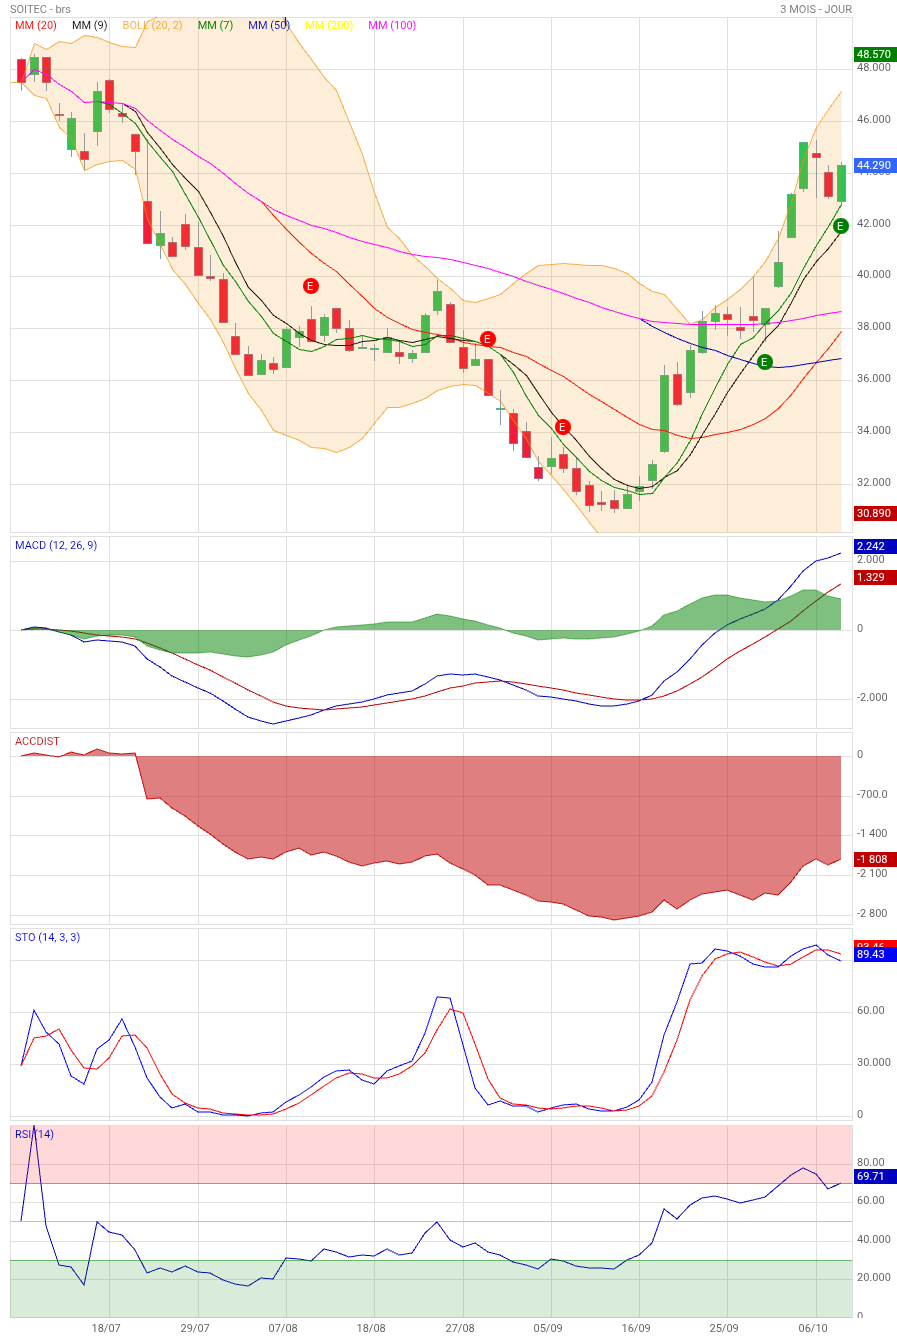Click the 40.000 RSI axis label
This screenshot has height=1338, width=897.
pos(873,1240)
